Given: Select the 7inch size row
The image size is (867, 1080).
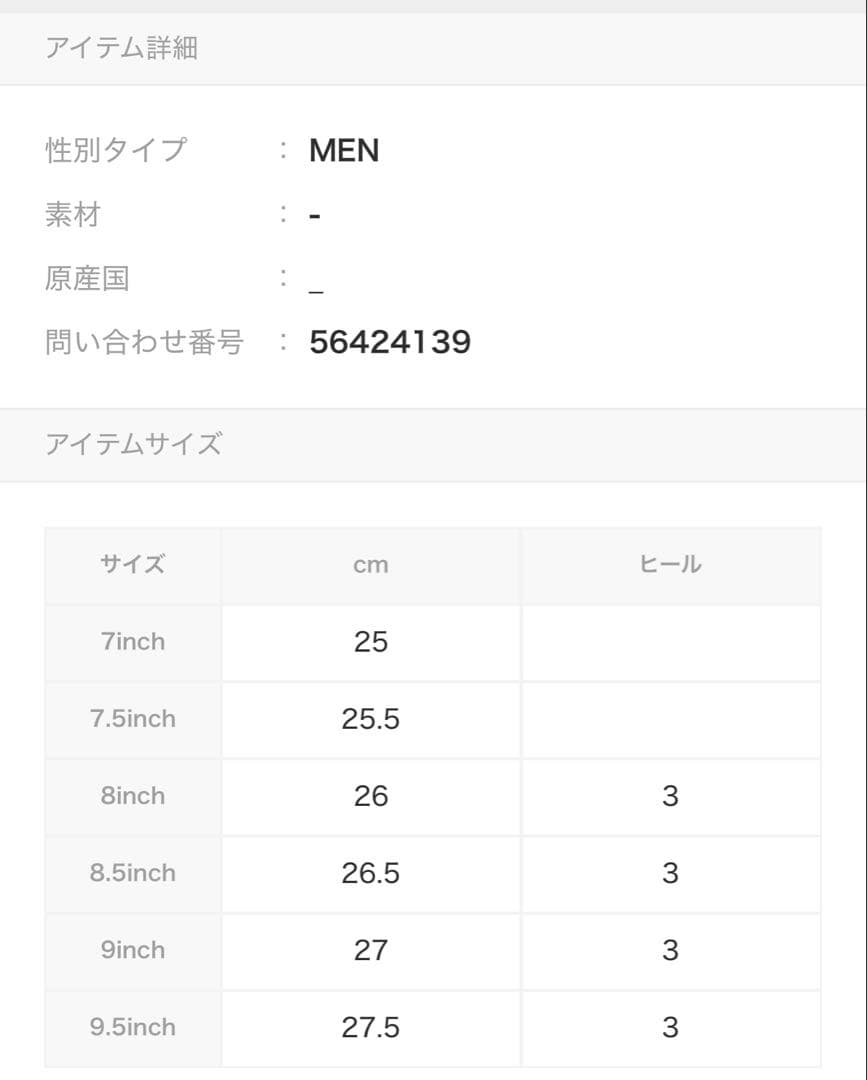Looking at the screenshot, I should click(x=133, y=642).
